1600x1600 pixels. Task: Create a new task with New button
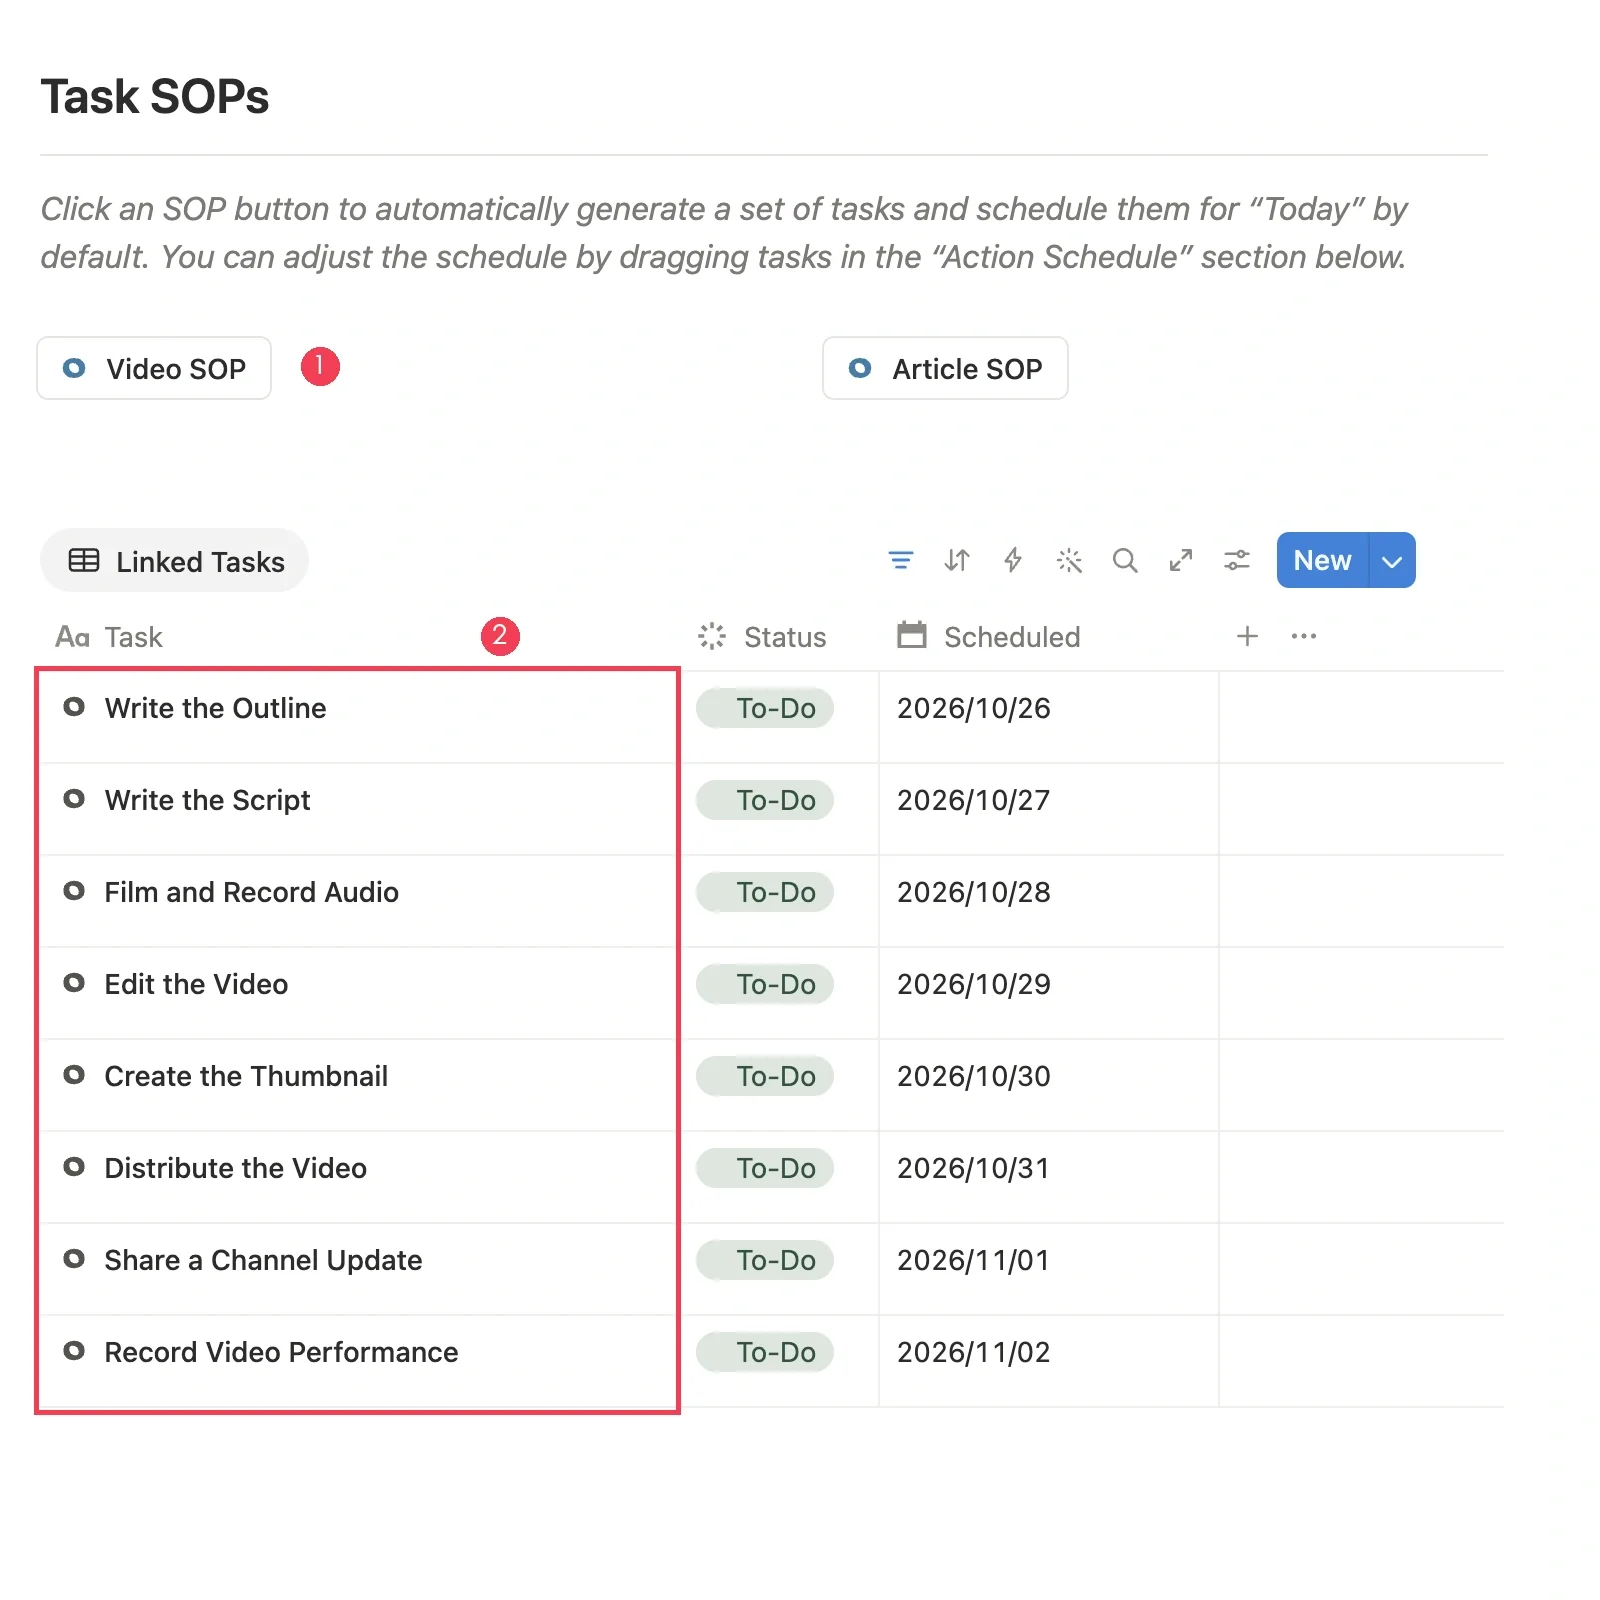(x=1322, y=560)
